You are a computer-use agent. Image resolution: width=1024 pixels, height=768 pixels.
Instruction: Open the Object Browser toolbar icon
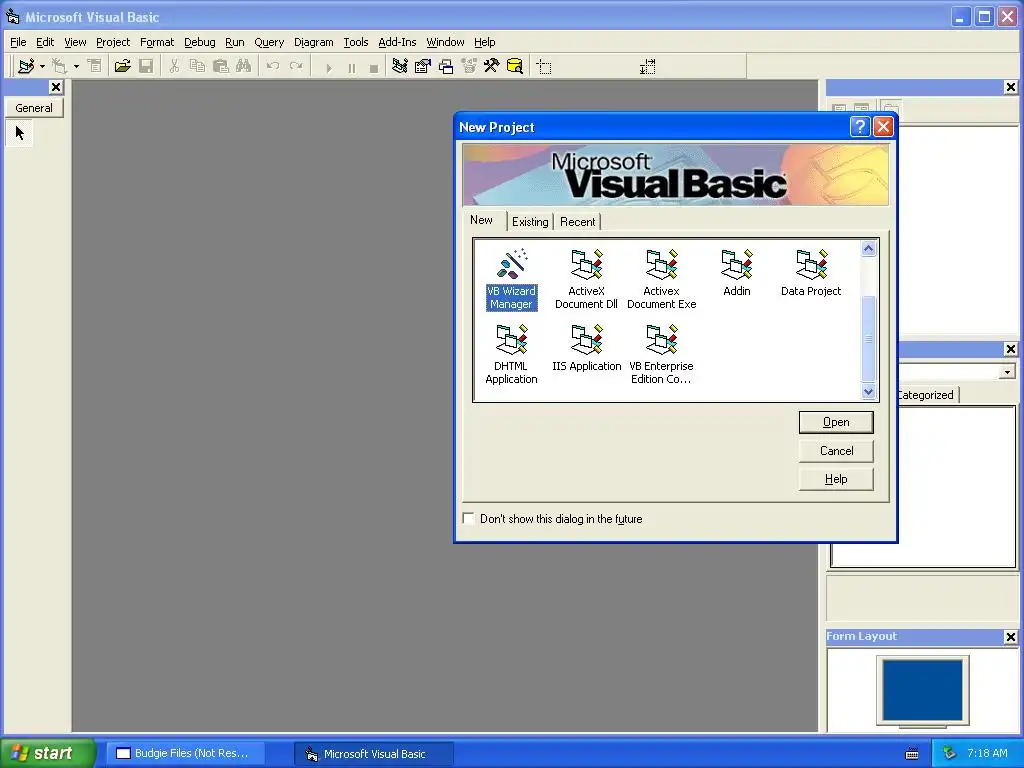tap(469, 67)
